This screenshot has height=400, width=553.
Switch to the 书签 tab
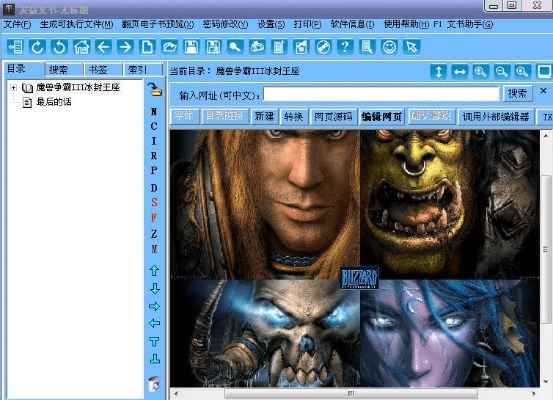[x=103, y=70]
